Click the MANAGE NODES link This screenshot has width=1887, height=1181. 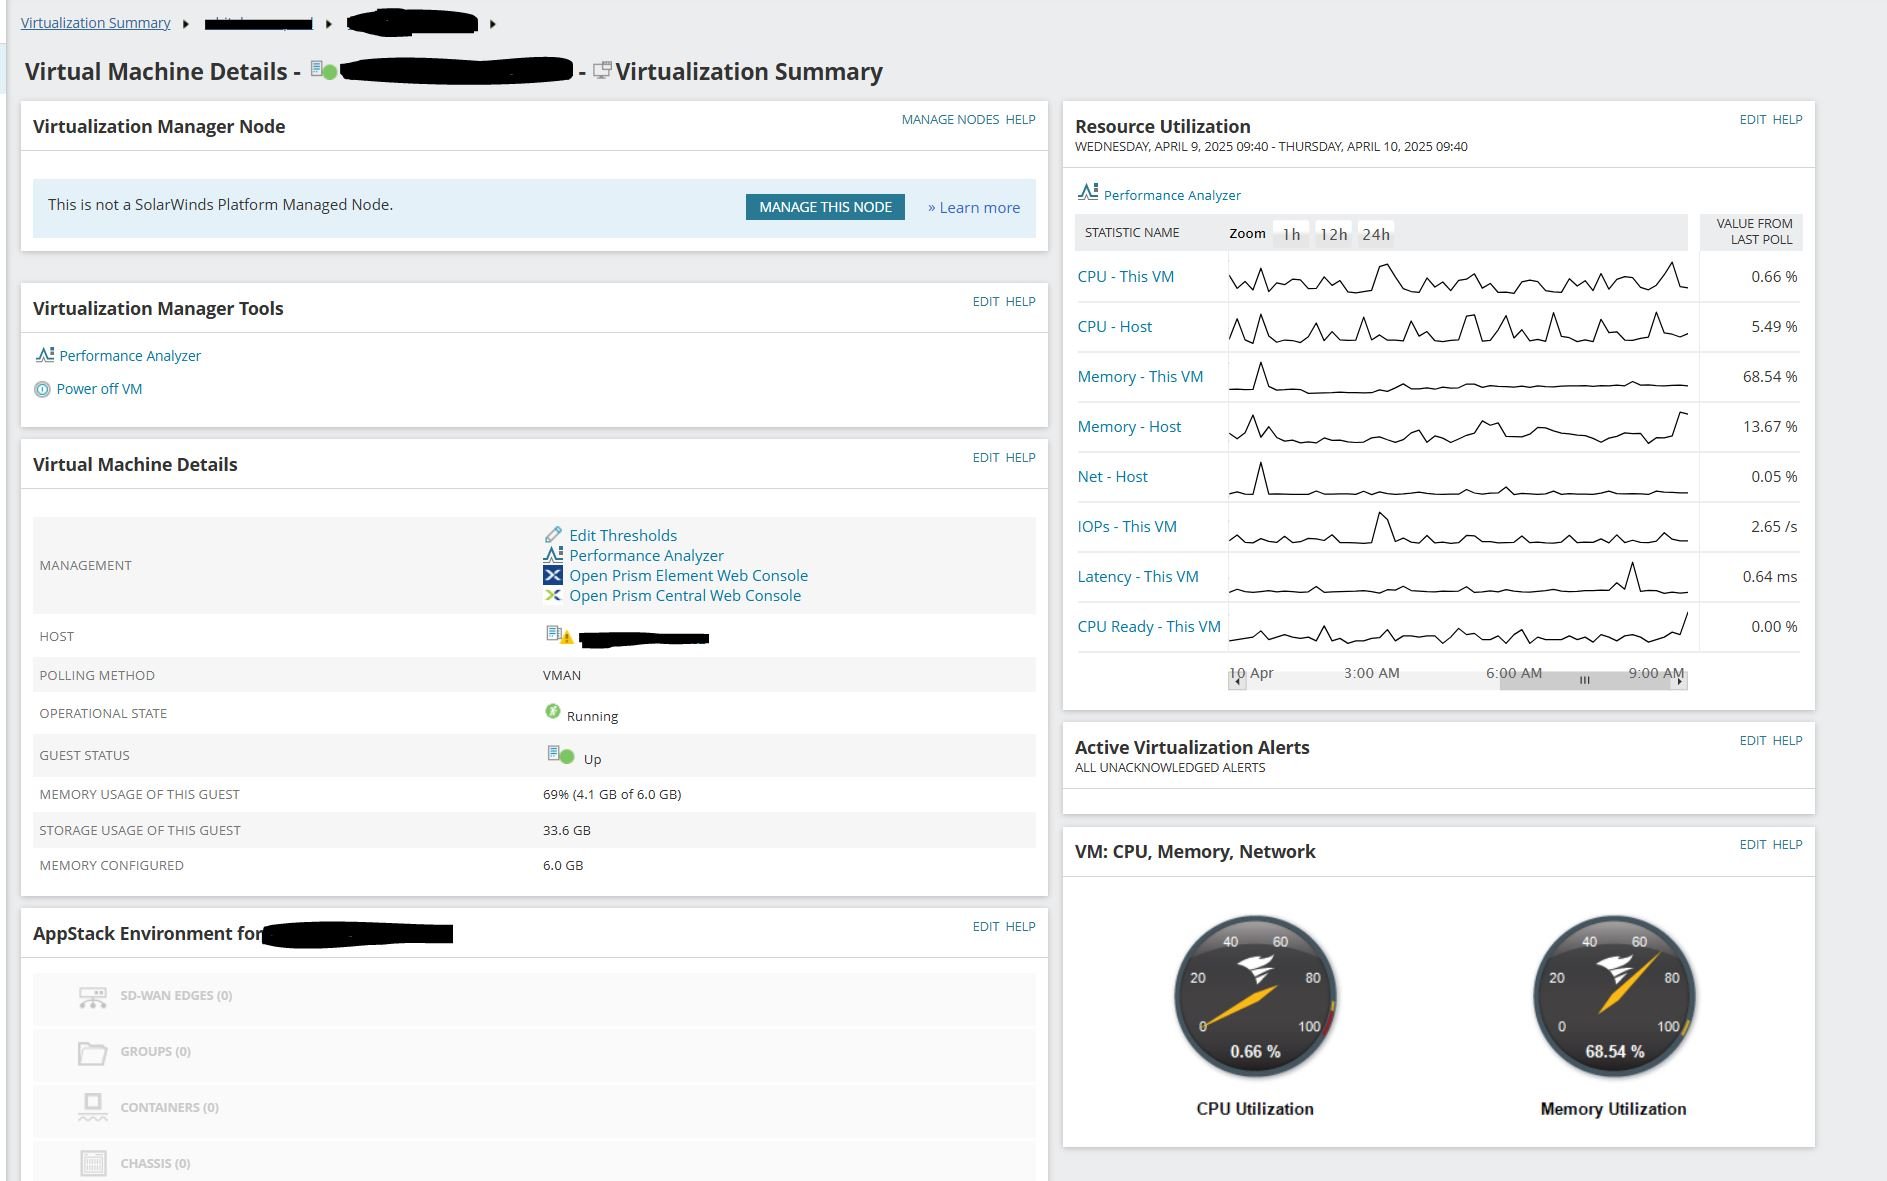950,120
